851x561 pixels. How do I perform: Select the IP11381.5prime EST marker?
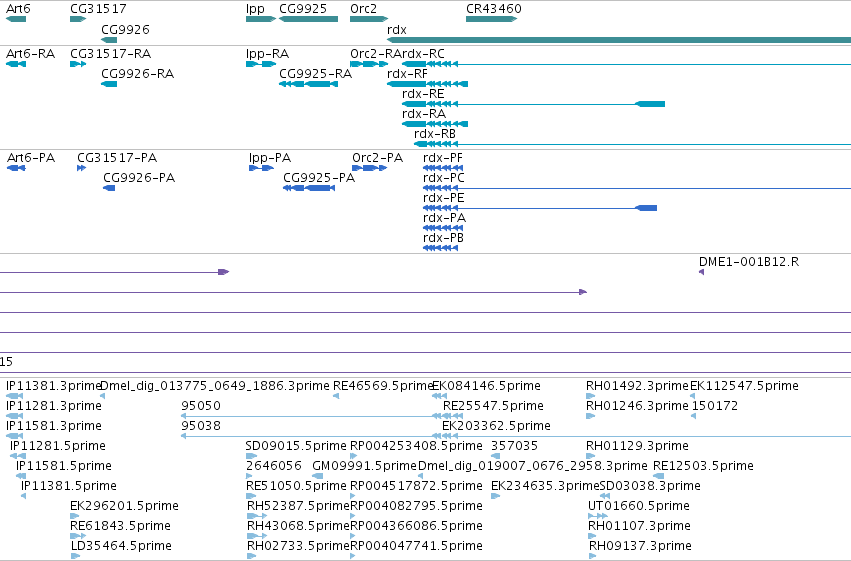pos(23,496)
